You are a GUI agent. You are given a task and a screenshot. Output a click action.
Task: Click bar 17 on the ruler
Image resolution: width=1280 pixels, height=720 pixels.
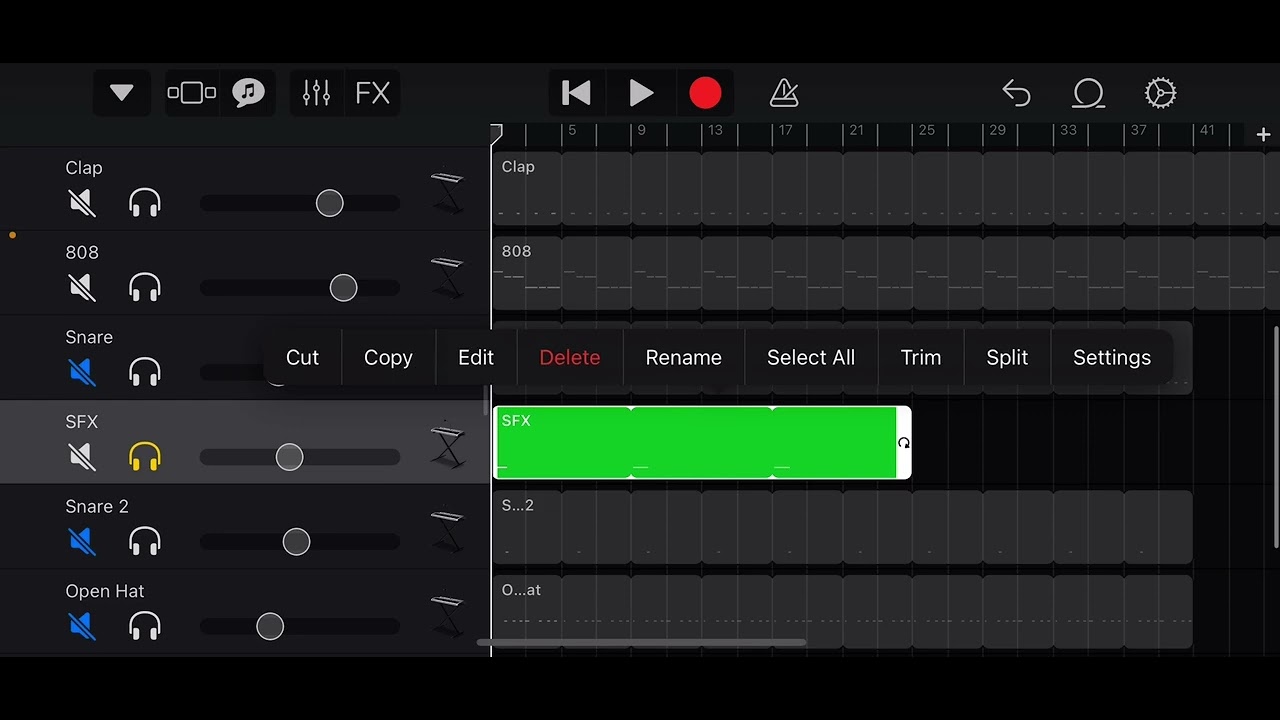[786, 131]
